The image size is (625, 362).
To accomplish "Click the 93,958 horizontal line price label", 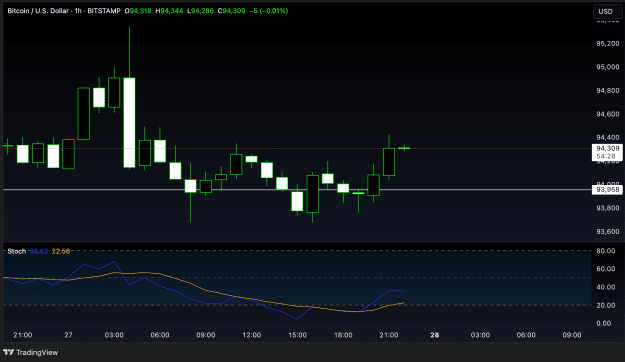I will (607, 190).
